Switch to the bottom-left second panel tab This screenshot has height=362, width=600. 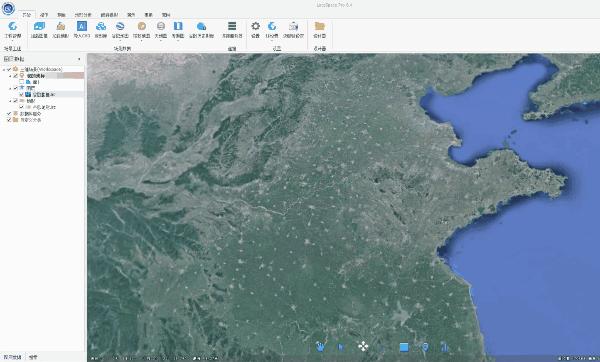coord(33,357)
